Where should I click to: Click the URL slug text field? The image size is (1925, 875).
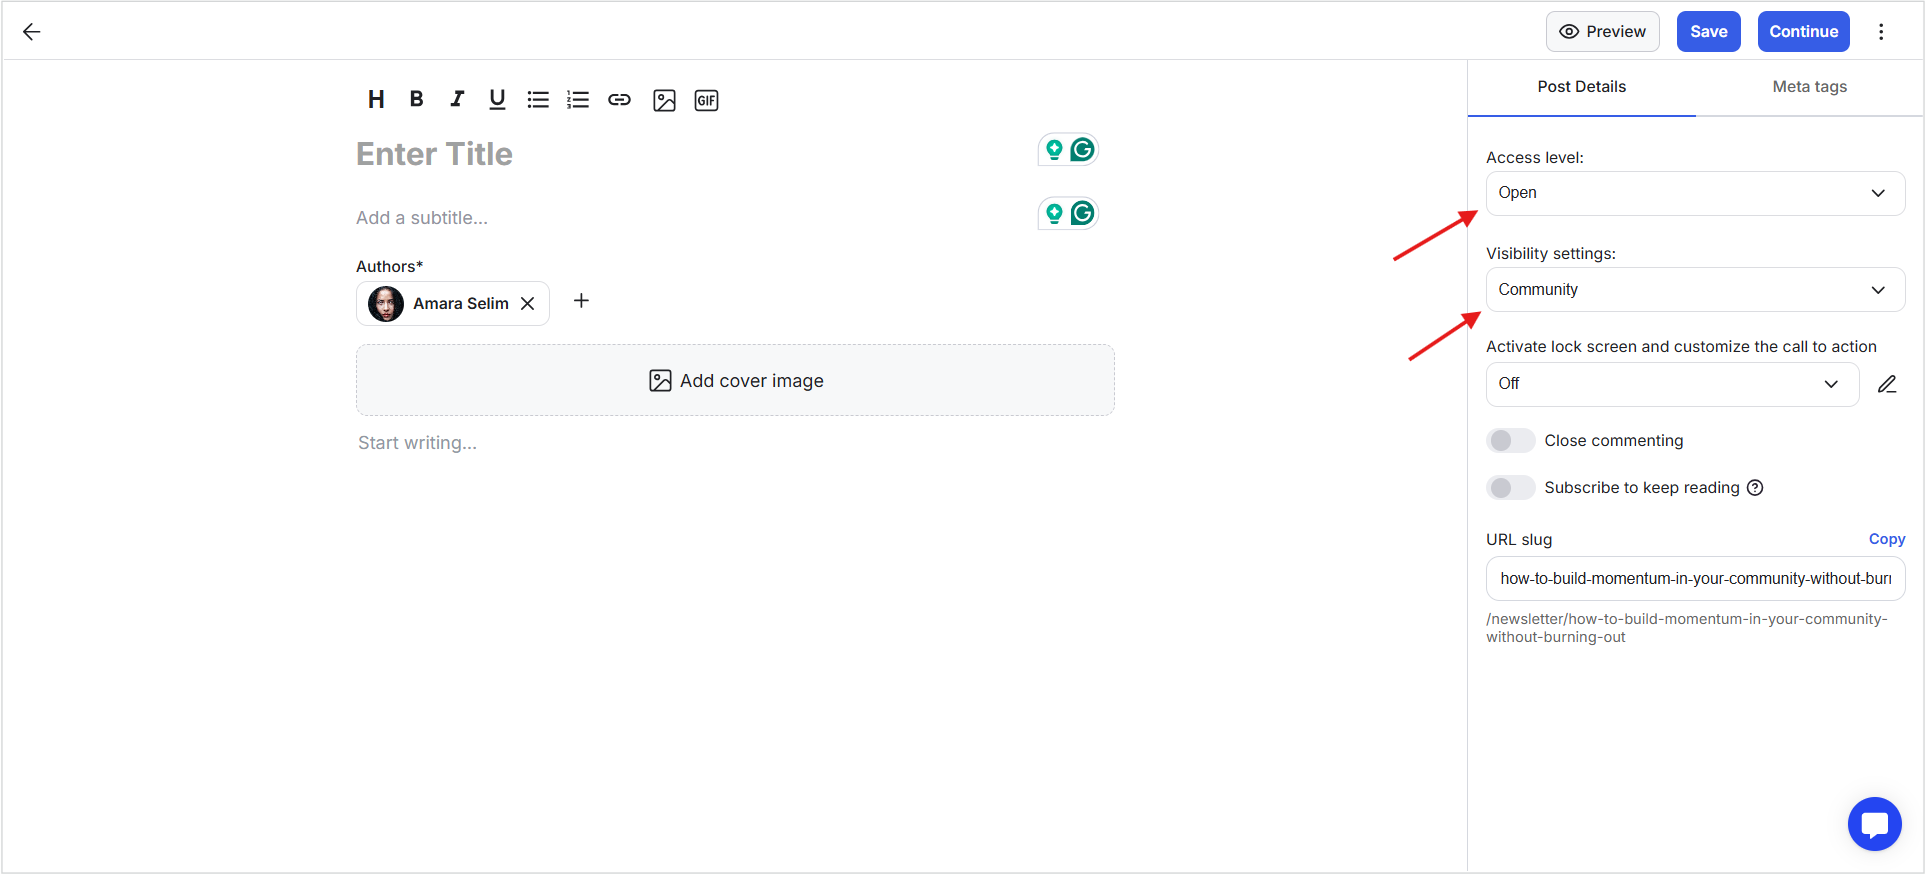click(1695, 579)
